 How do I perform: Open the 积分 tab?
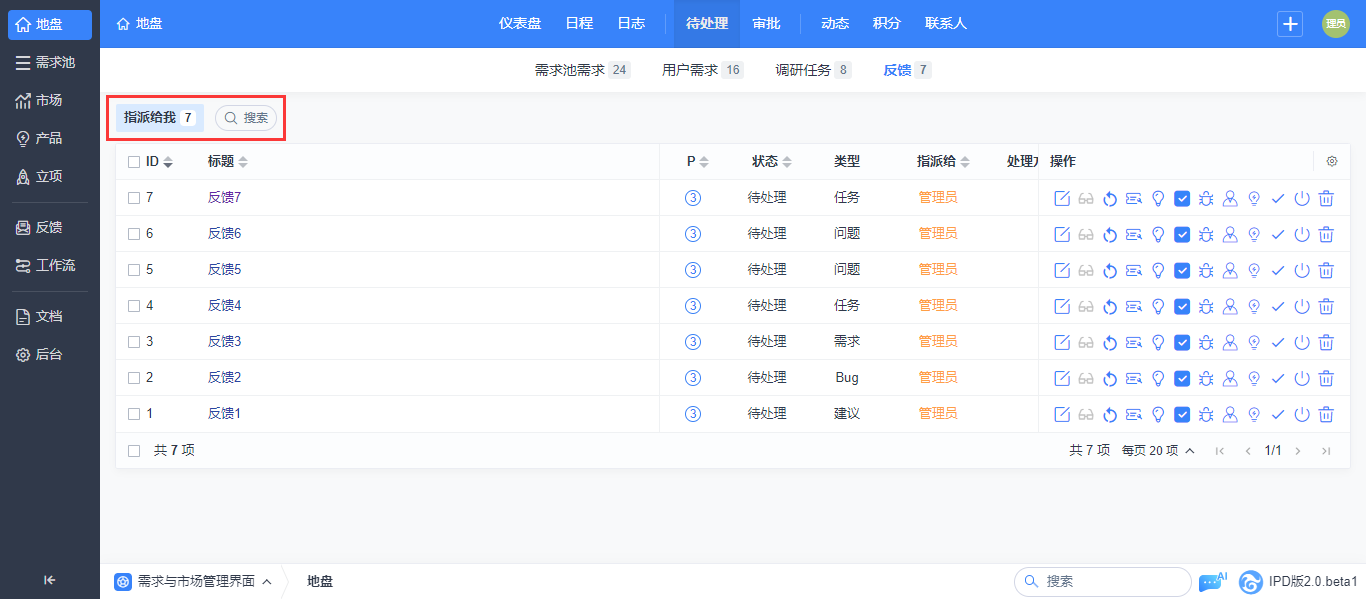(886, 24)
